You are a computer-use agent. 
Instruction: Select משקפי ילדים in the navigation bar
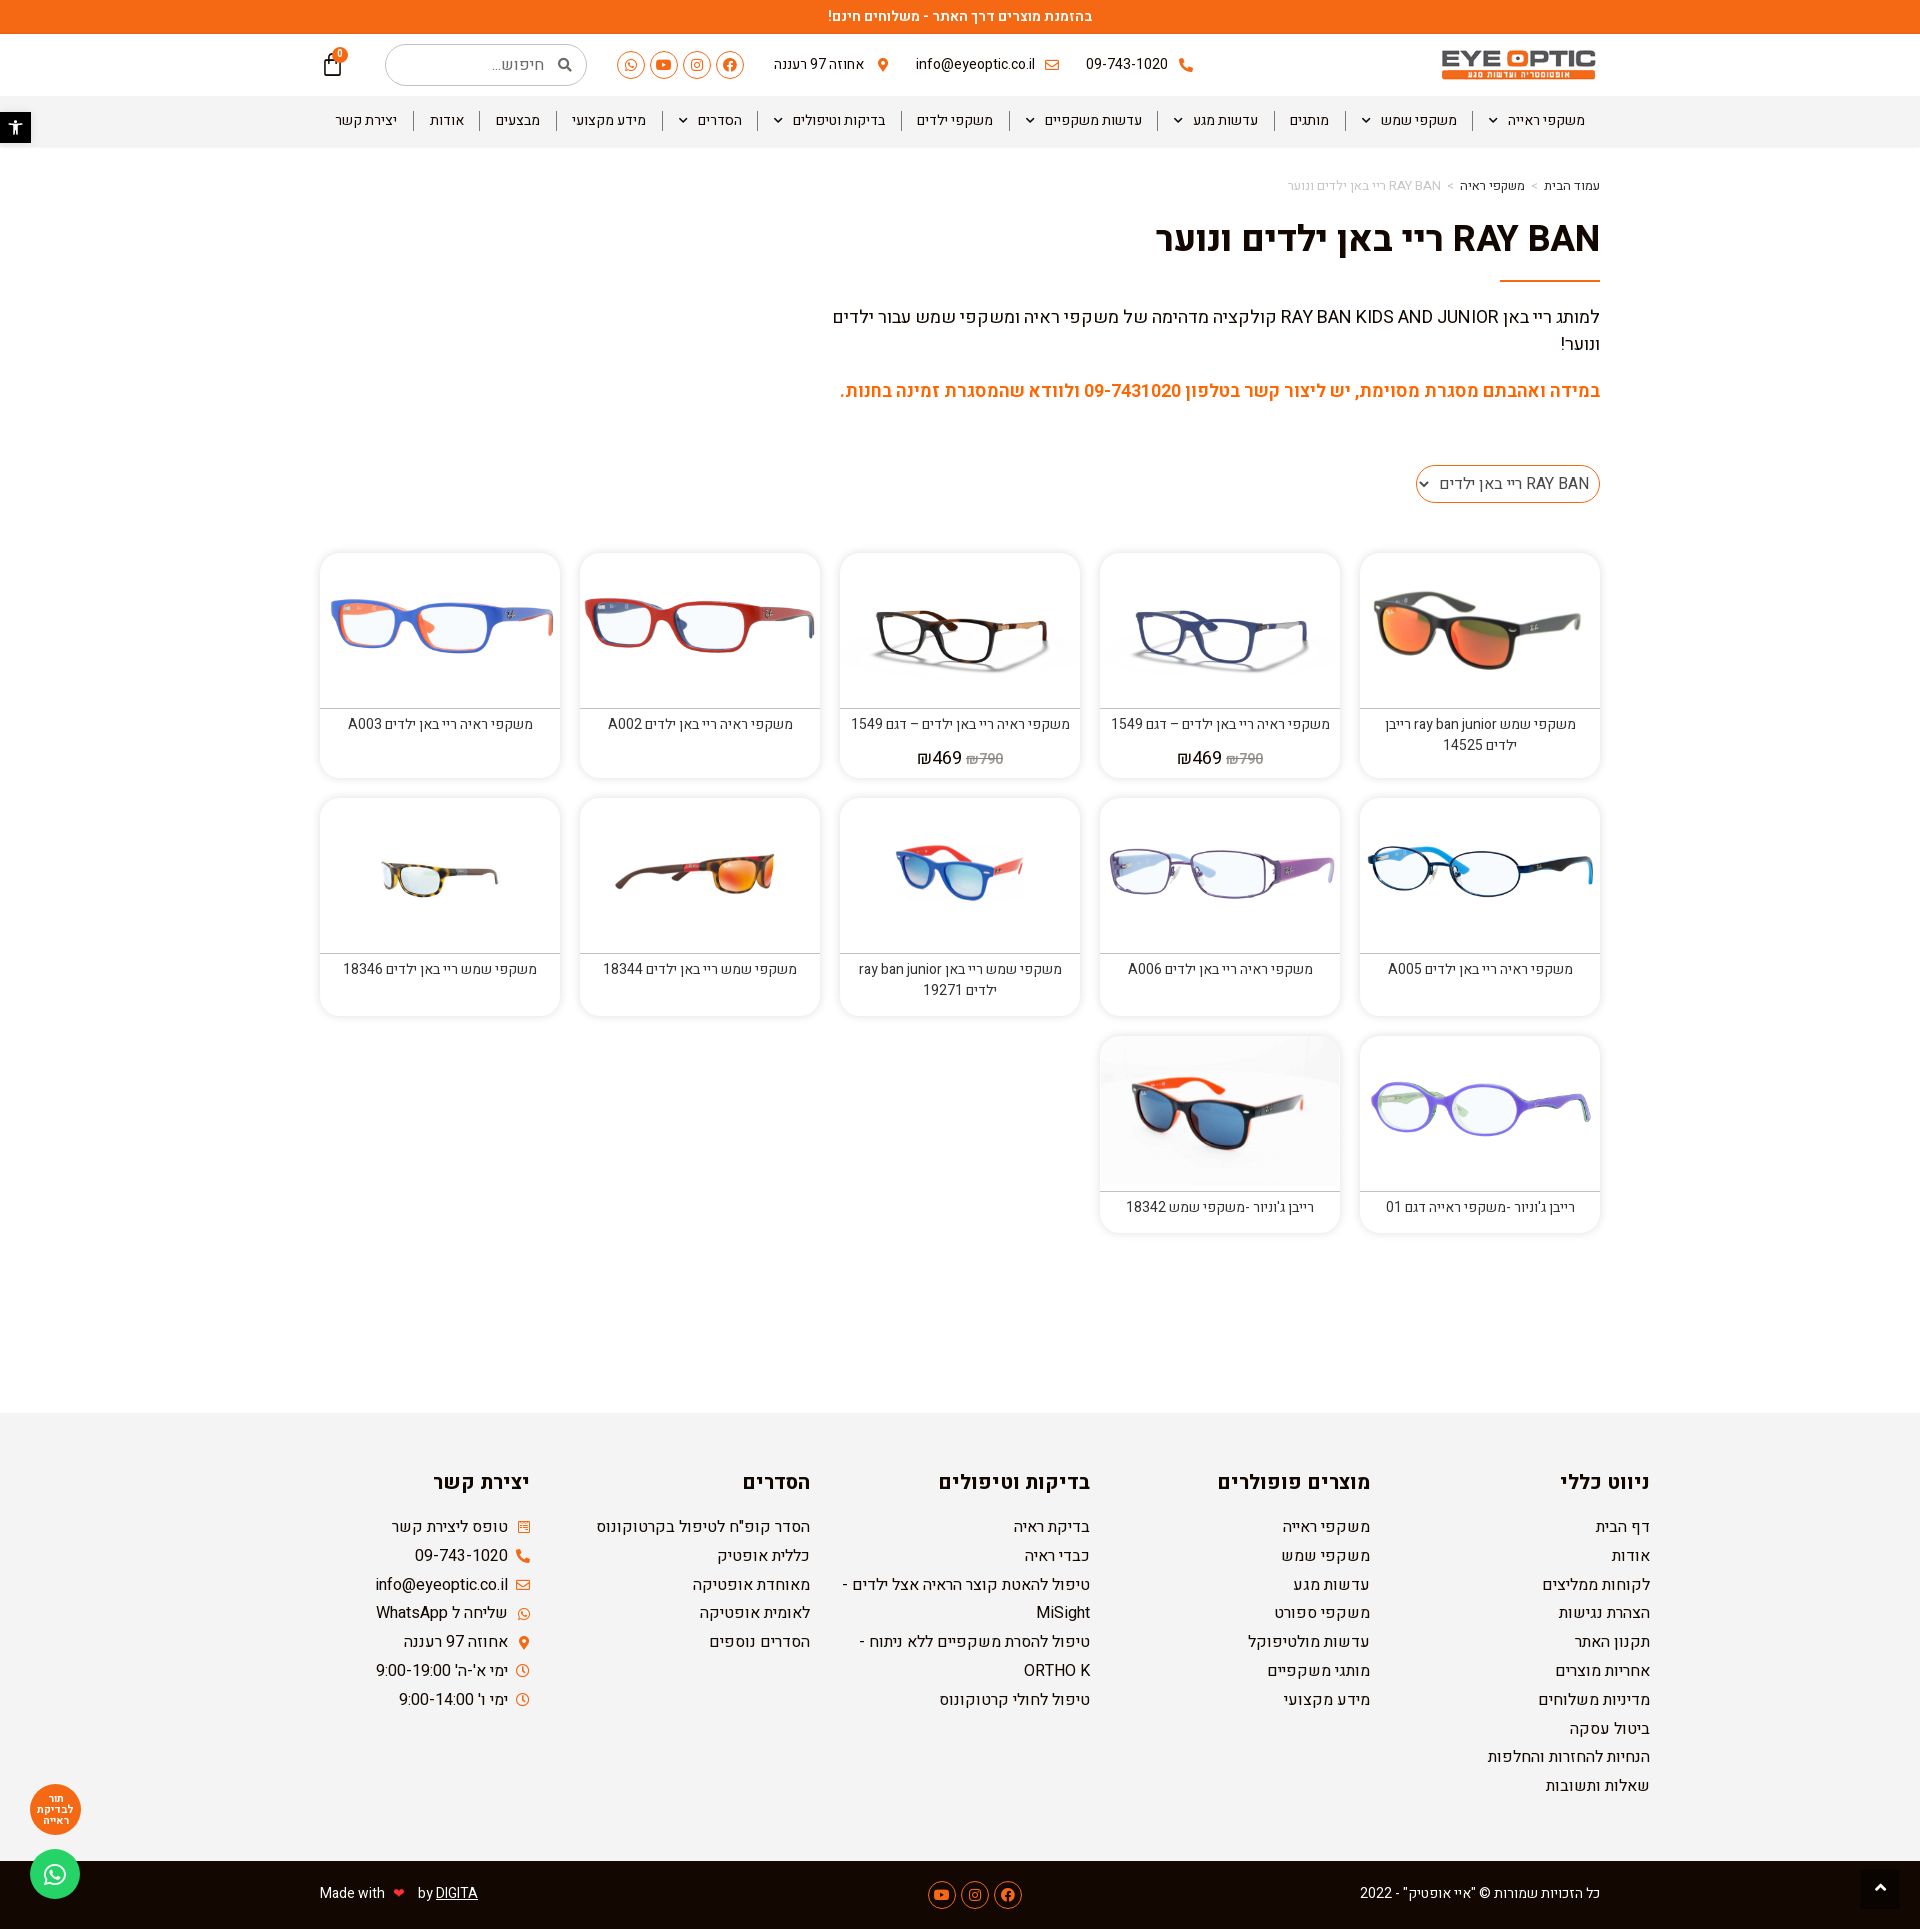point(955,121)
